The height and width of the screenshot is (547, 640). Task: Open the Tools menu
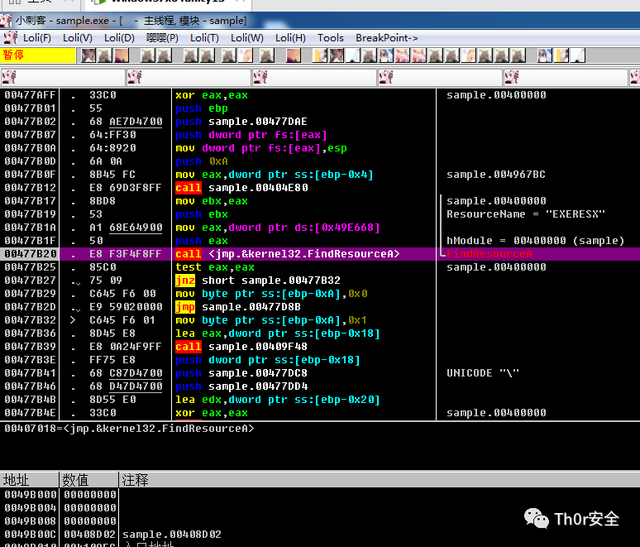point(330,38)
